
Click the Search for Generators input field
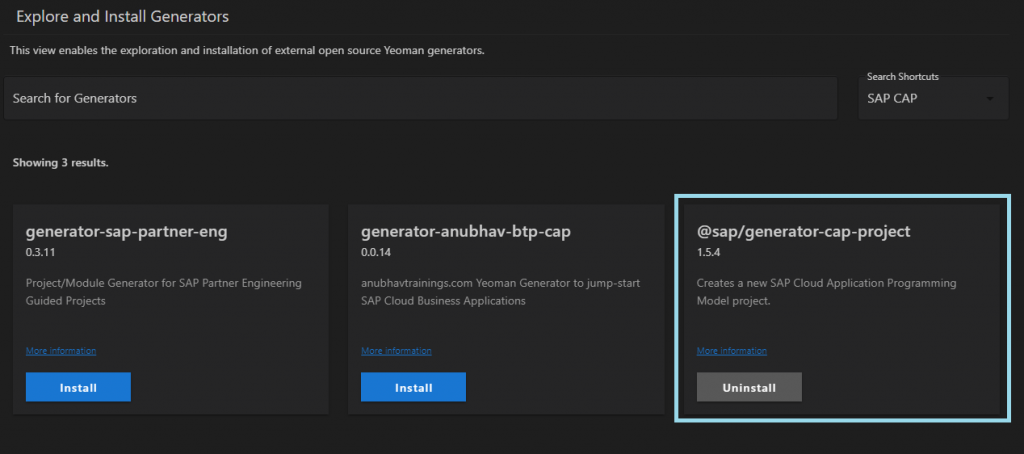421,99
